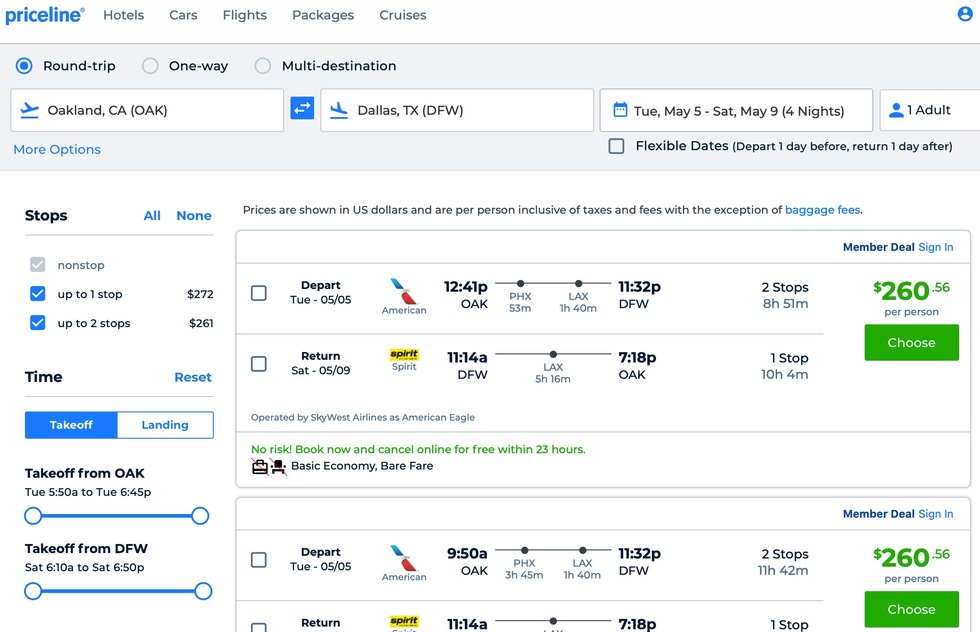Check the first 11:14a DFW return box
The image size is (980, 632).
coord(259,364)
